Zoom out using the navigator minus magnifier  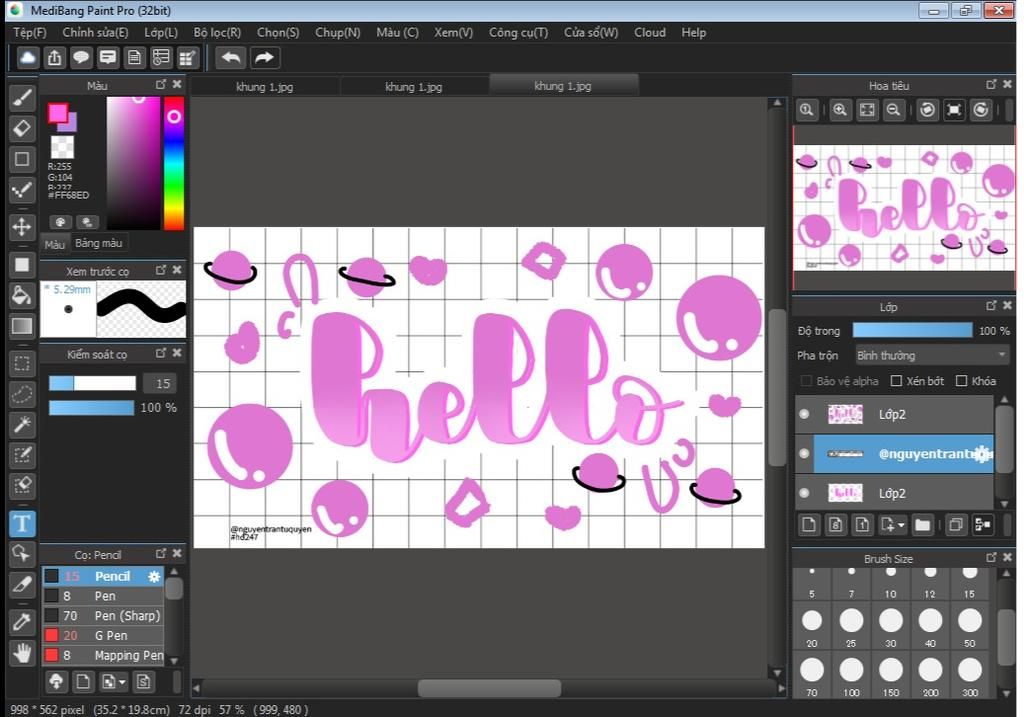coord(893,110)
